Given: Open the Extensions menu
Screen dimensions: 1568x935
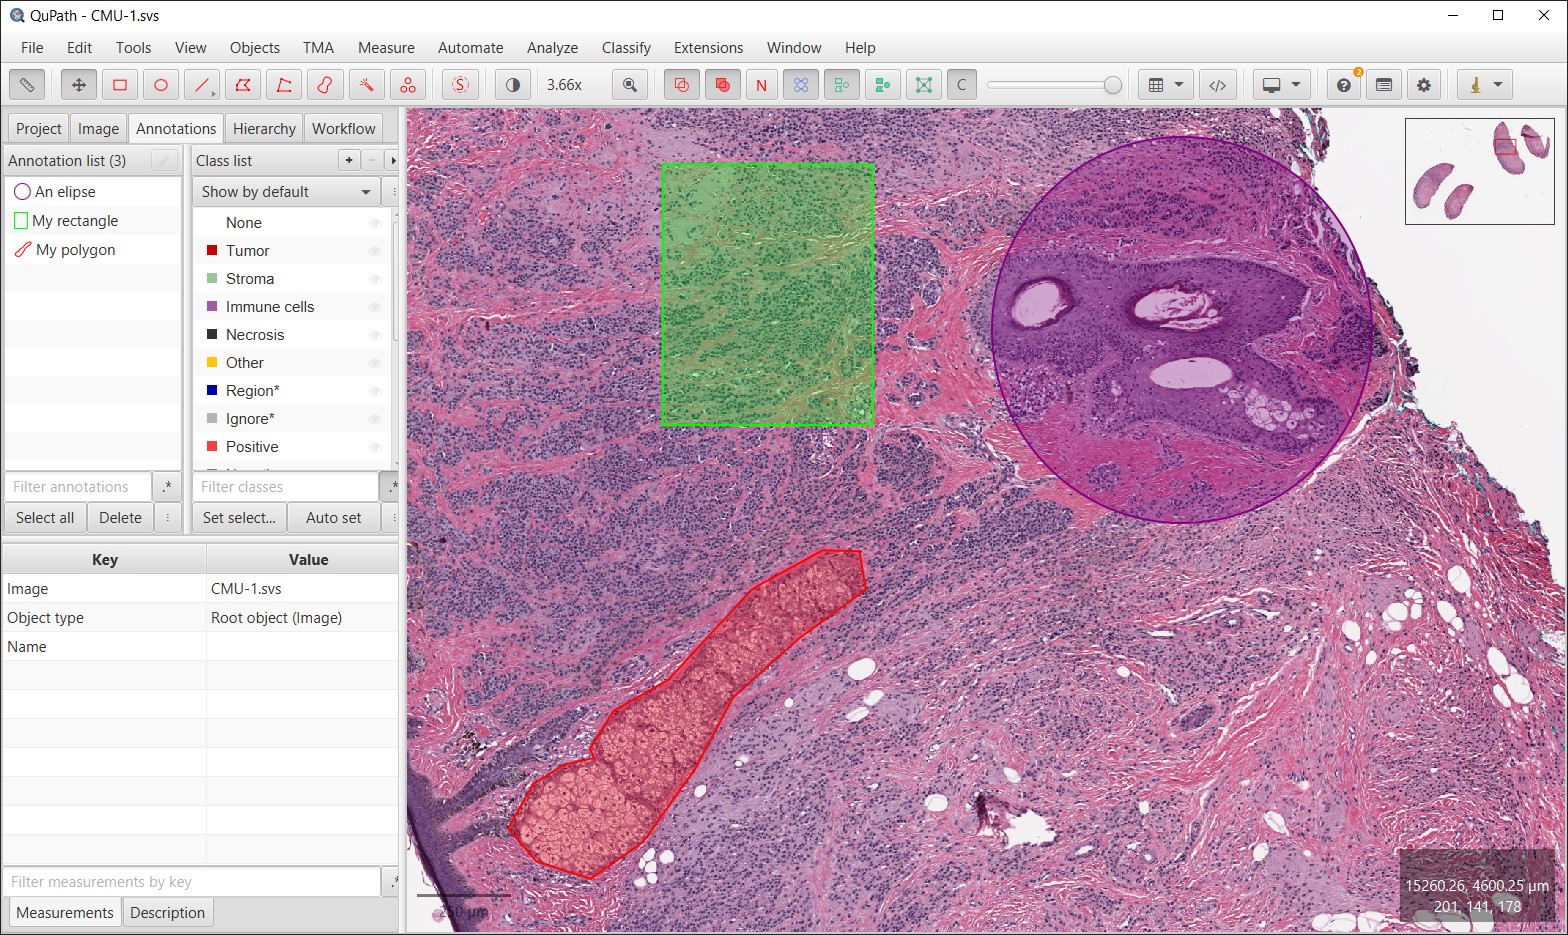Looking at the screenshot, I should pyautogui.click(x=708, y=48).
